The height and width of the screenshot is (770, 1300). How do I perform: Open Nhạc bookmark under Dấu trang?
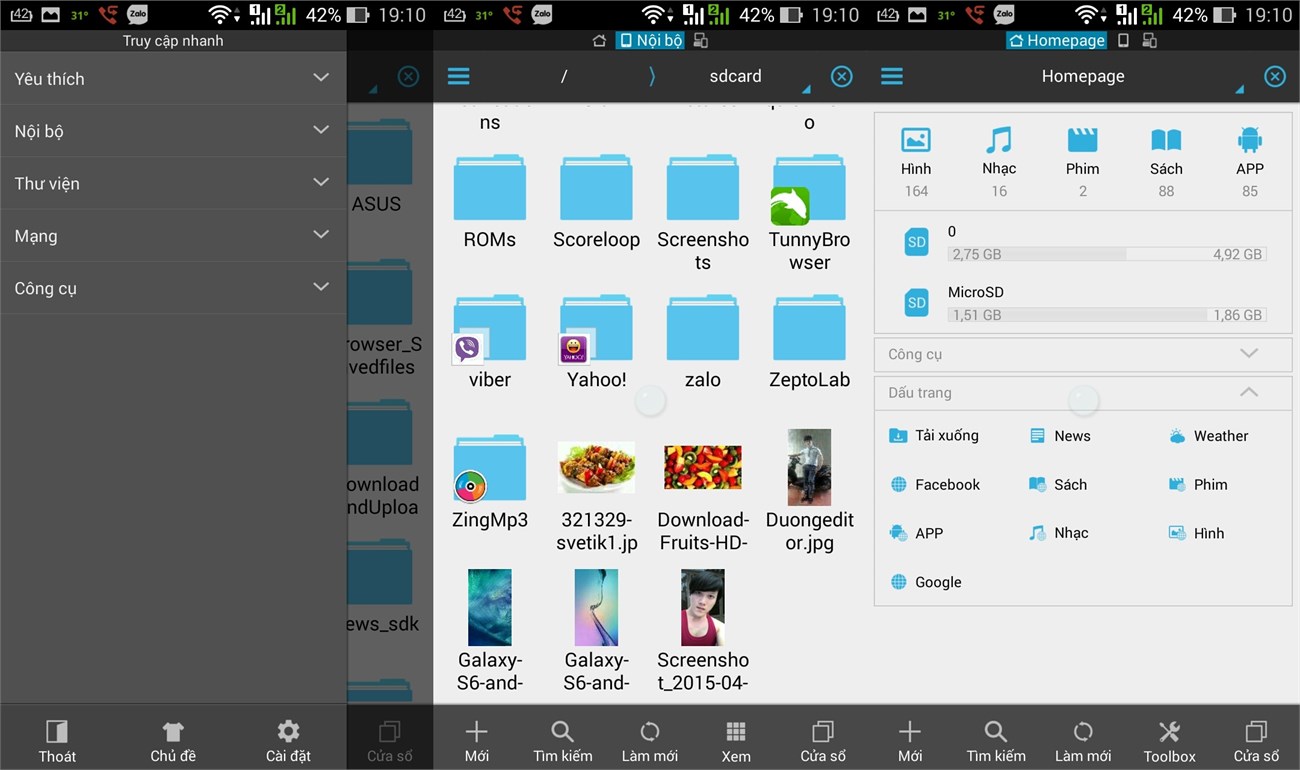[1059, 533]
